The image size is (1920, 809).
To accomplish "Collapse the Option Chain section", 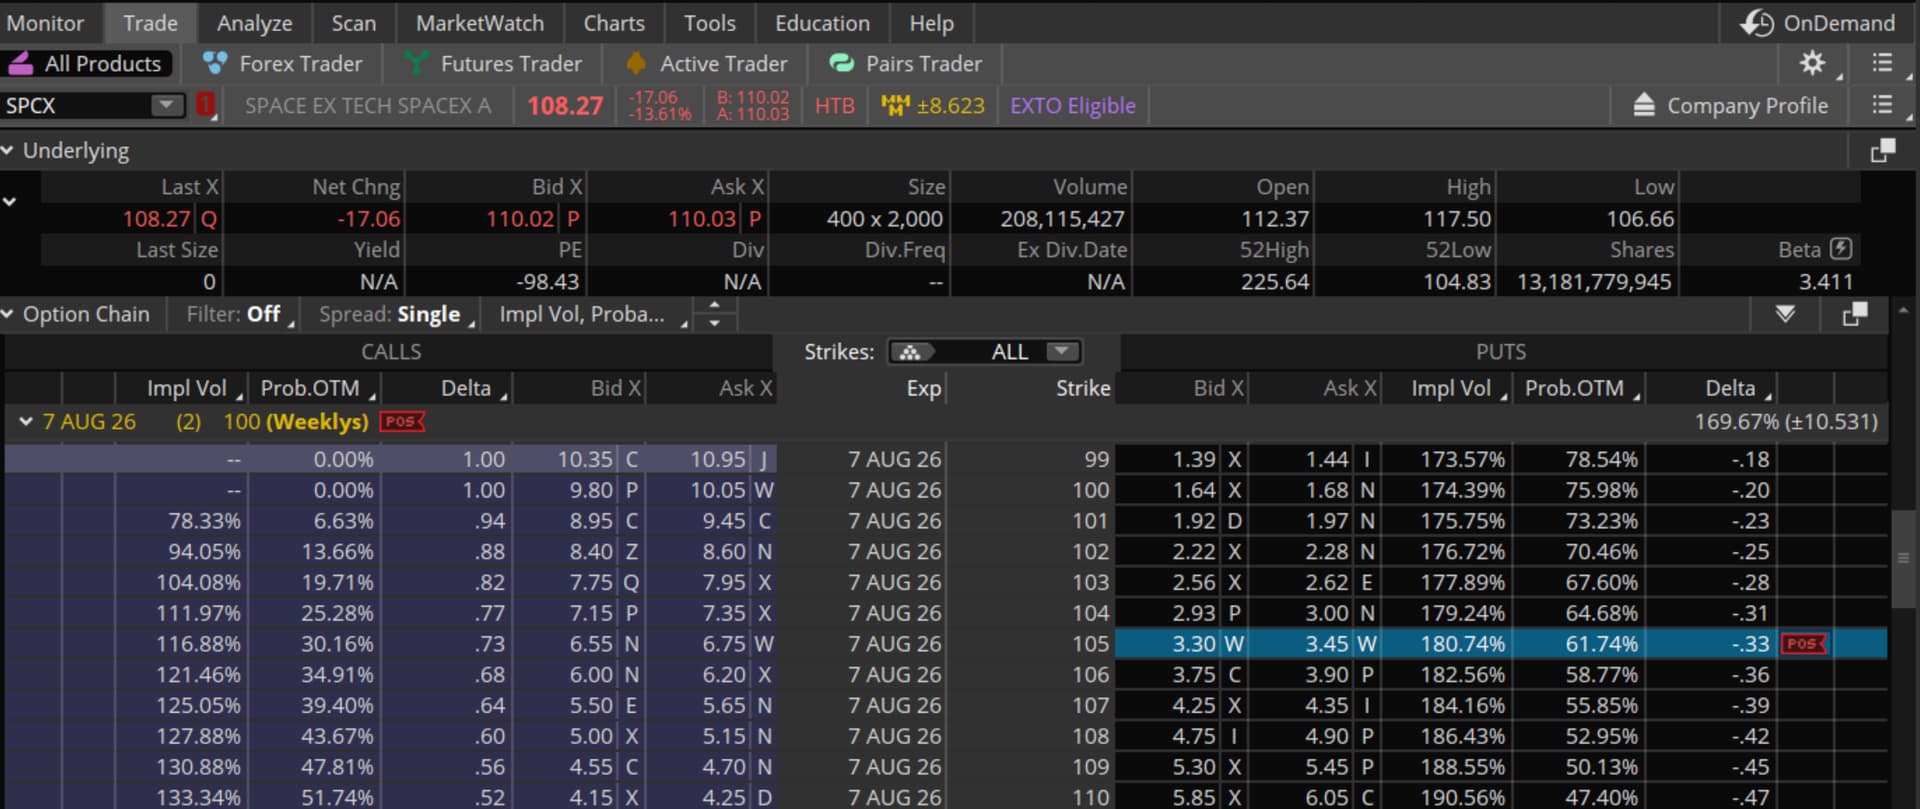I will (x=8, y=314).
